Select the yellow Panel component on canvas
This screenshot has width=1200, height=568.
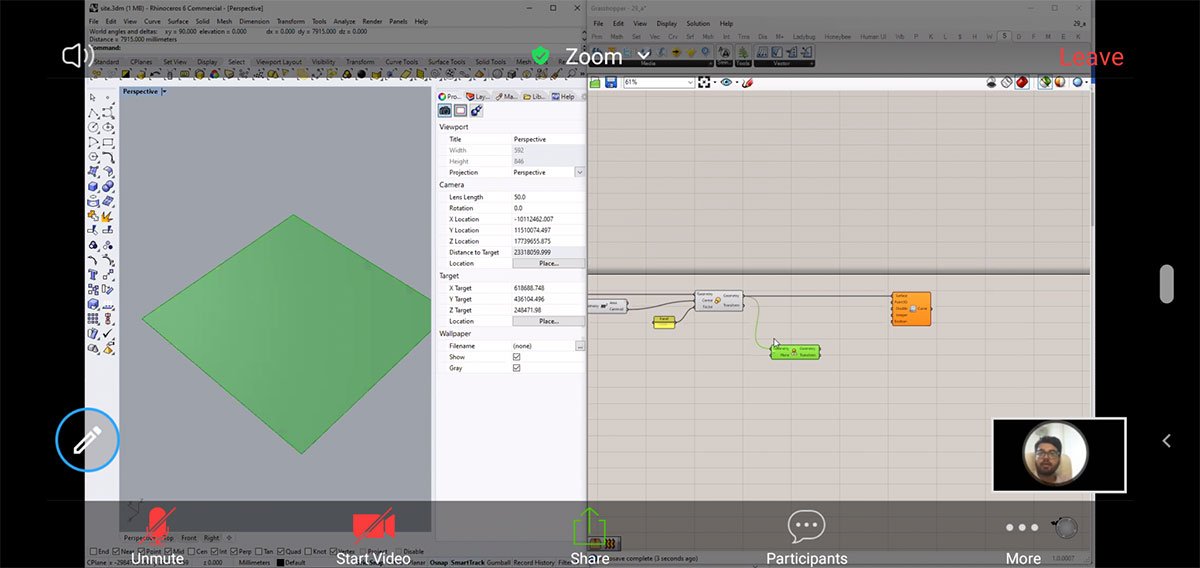click(x=664, y=321)
